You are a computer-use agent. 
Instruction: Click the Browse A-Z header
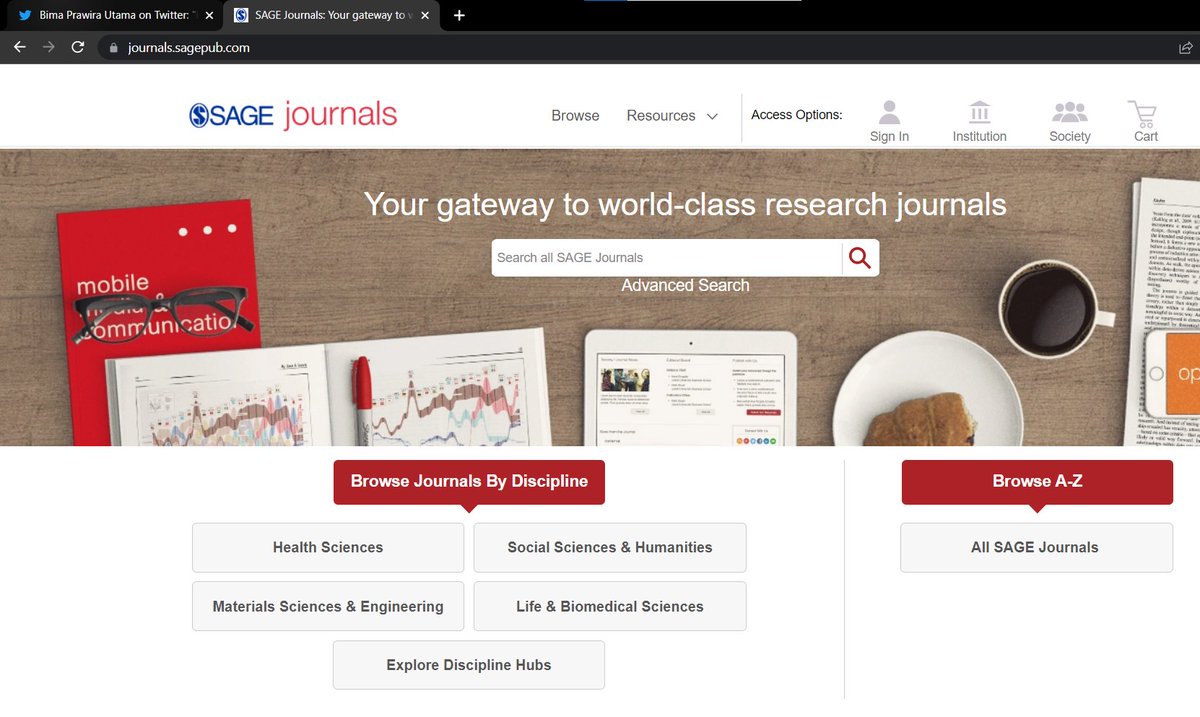tap(1037, 482)
